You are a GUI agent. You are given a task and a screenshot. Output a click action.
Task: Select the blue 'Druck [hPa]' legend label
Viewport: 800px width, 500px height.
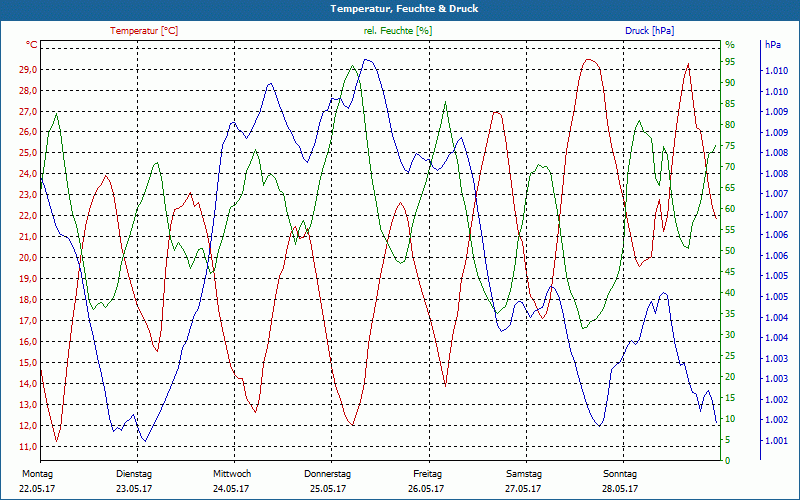pyautogui.click(x=649, y=31)
